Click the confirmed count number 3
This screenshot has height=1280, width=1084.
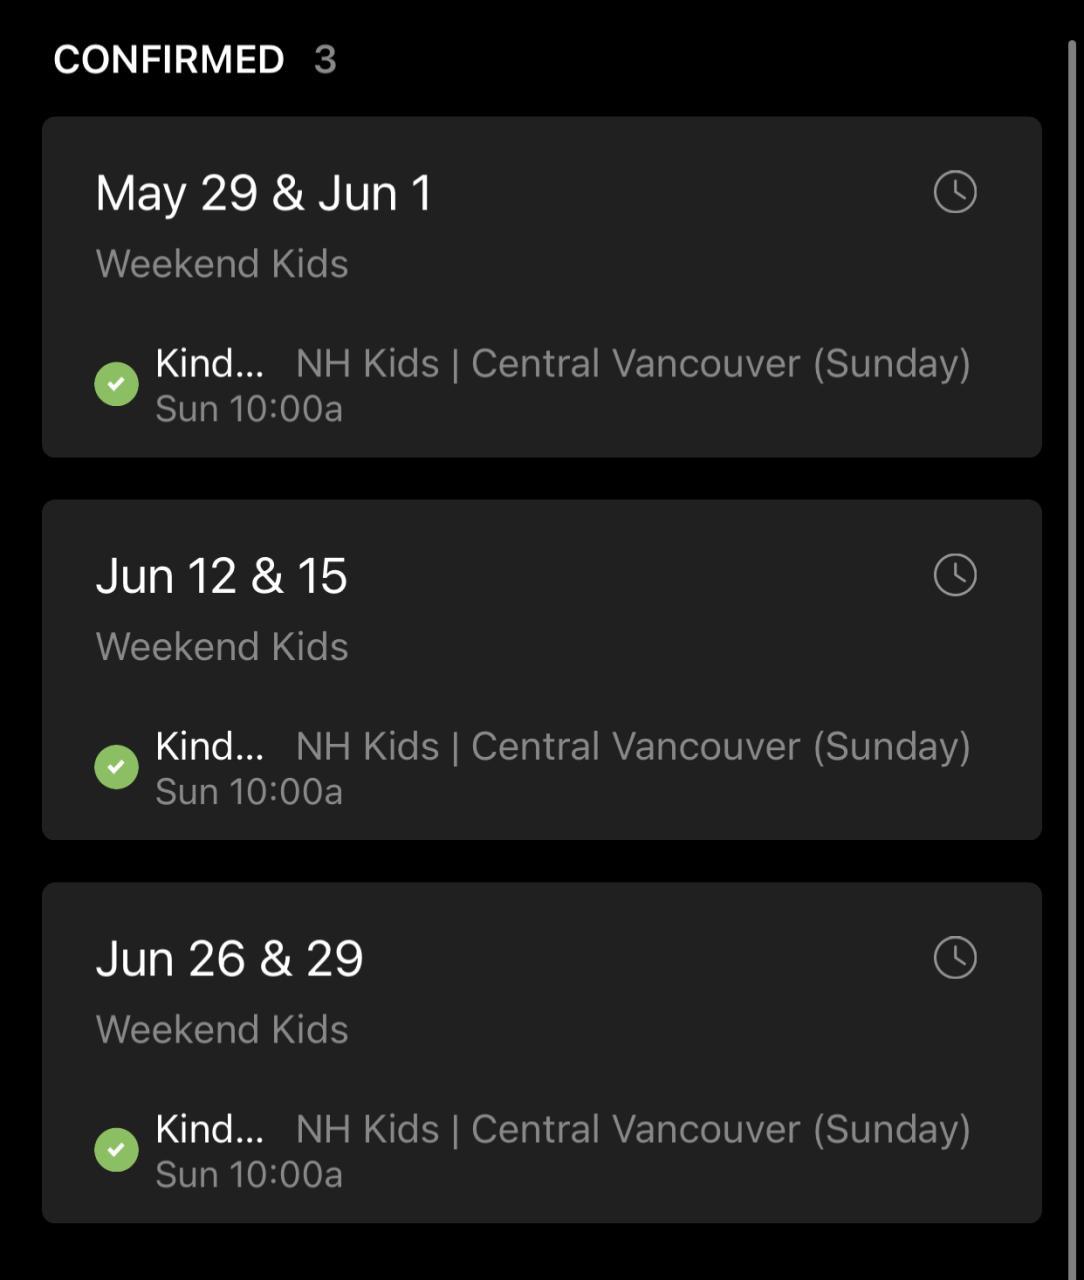(x=325, y=60)
